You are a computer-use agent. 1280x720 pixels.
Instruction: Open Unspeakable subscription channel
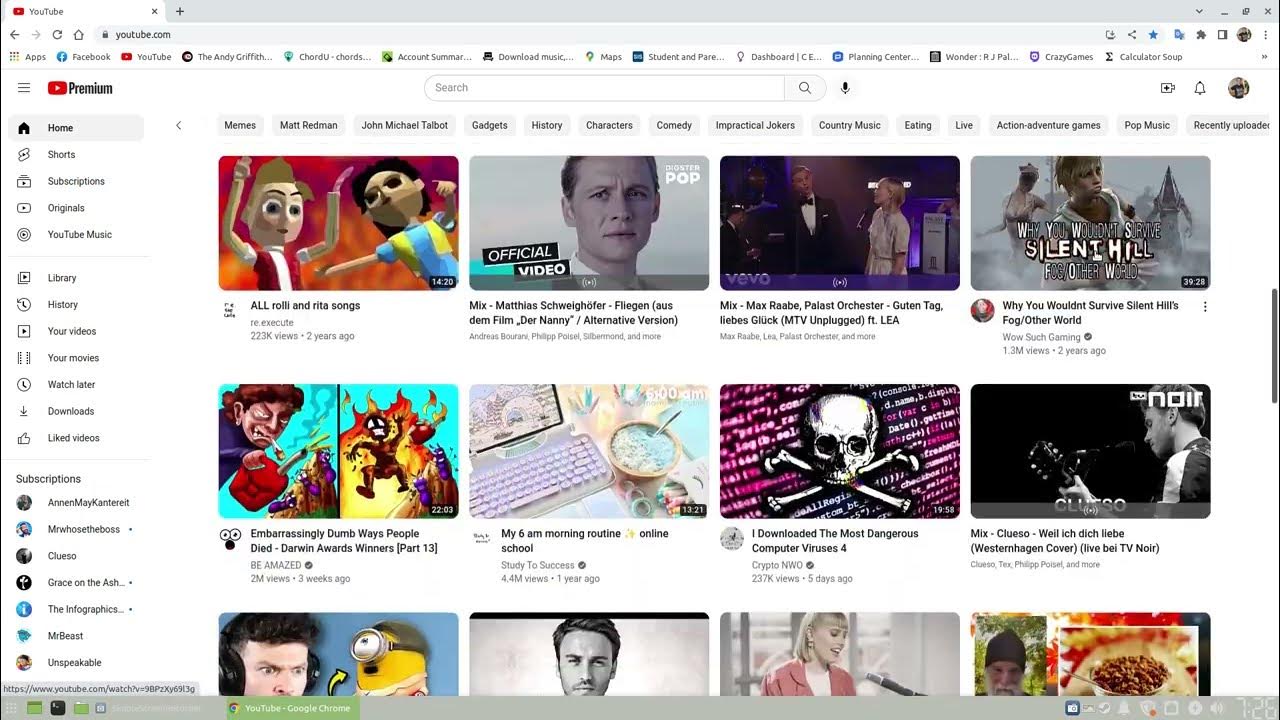click(76, 663)
